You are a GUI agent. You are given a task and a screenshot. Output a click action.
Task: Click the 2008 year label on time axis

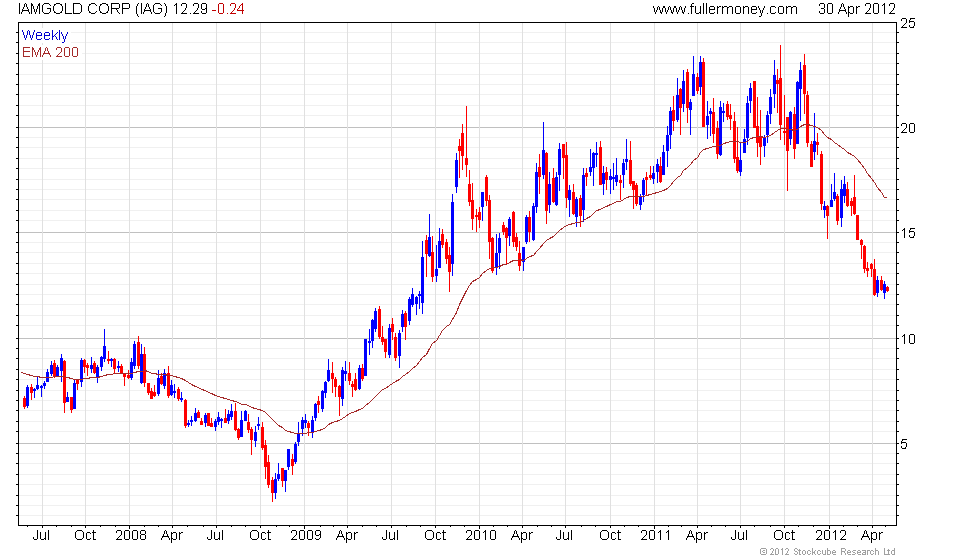click(131, 536)
